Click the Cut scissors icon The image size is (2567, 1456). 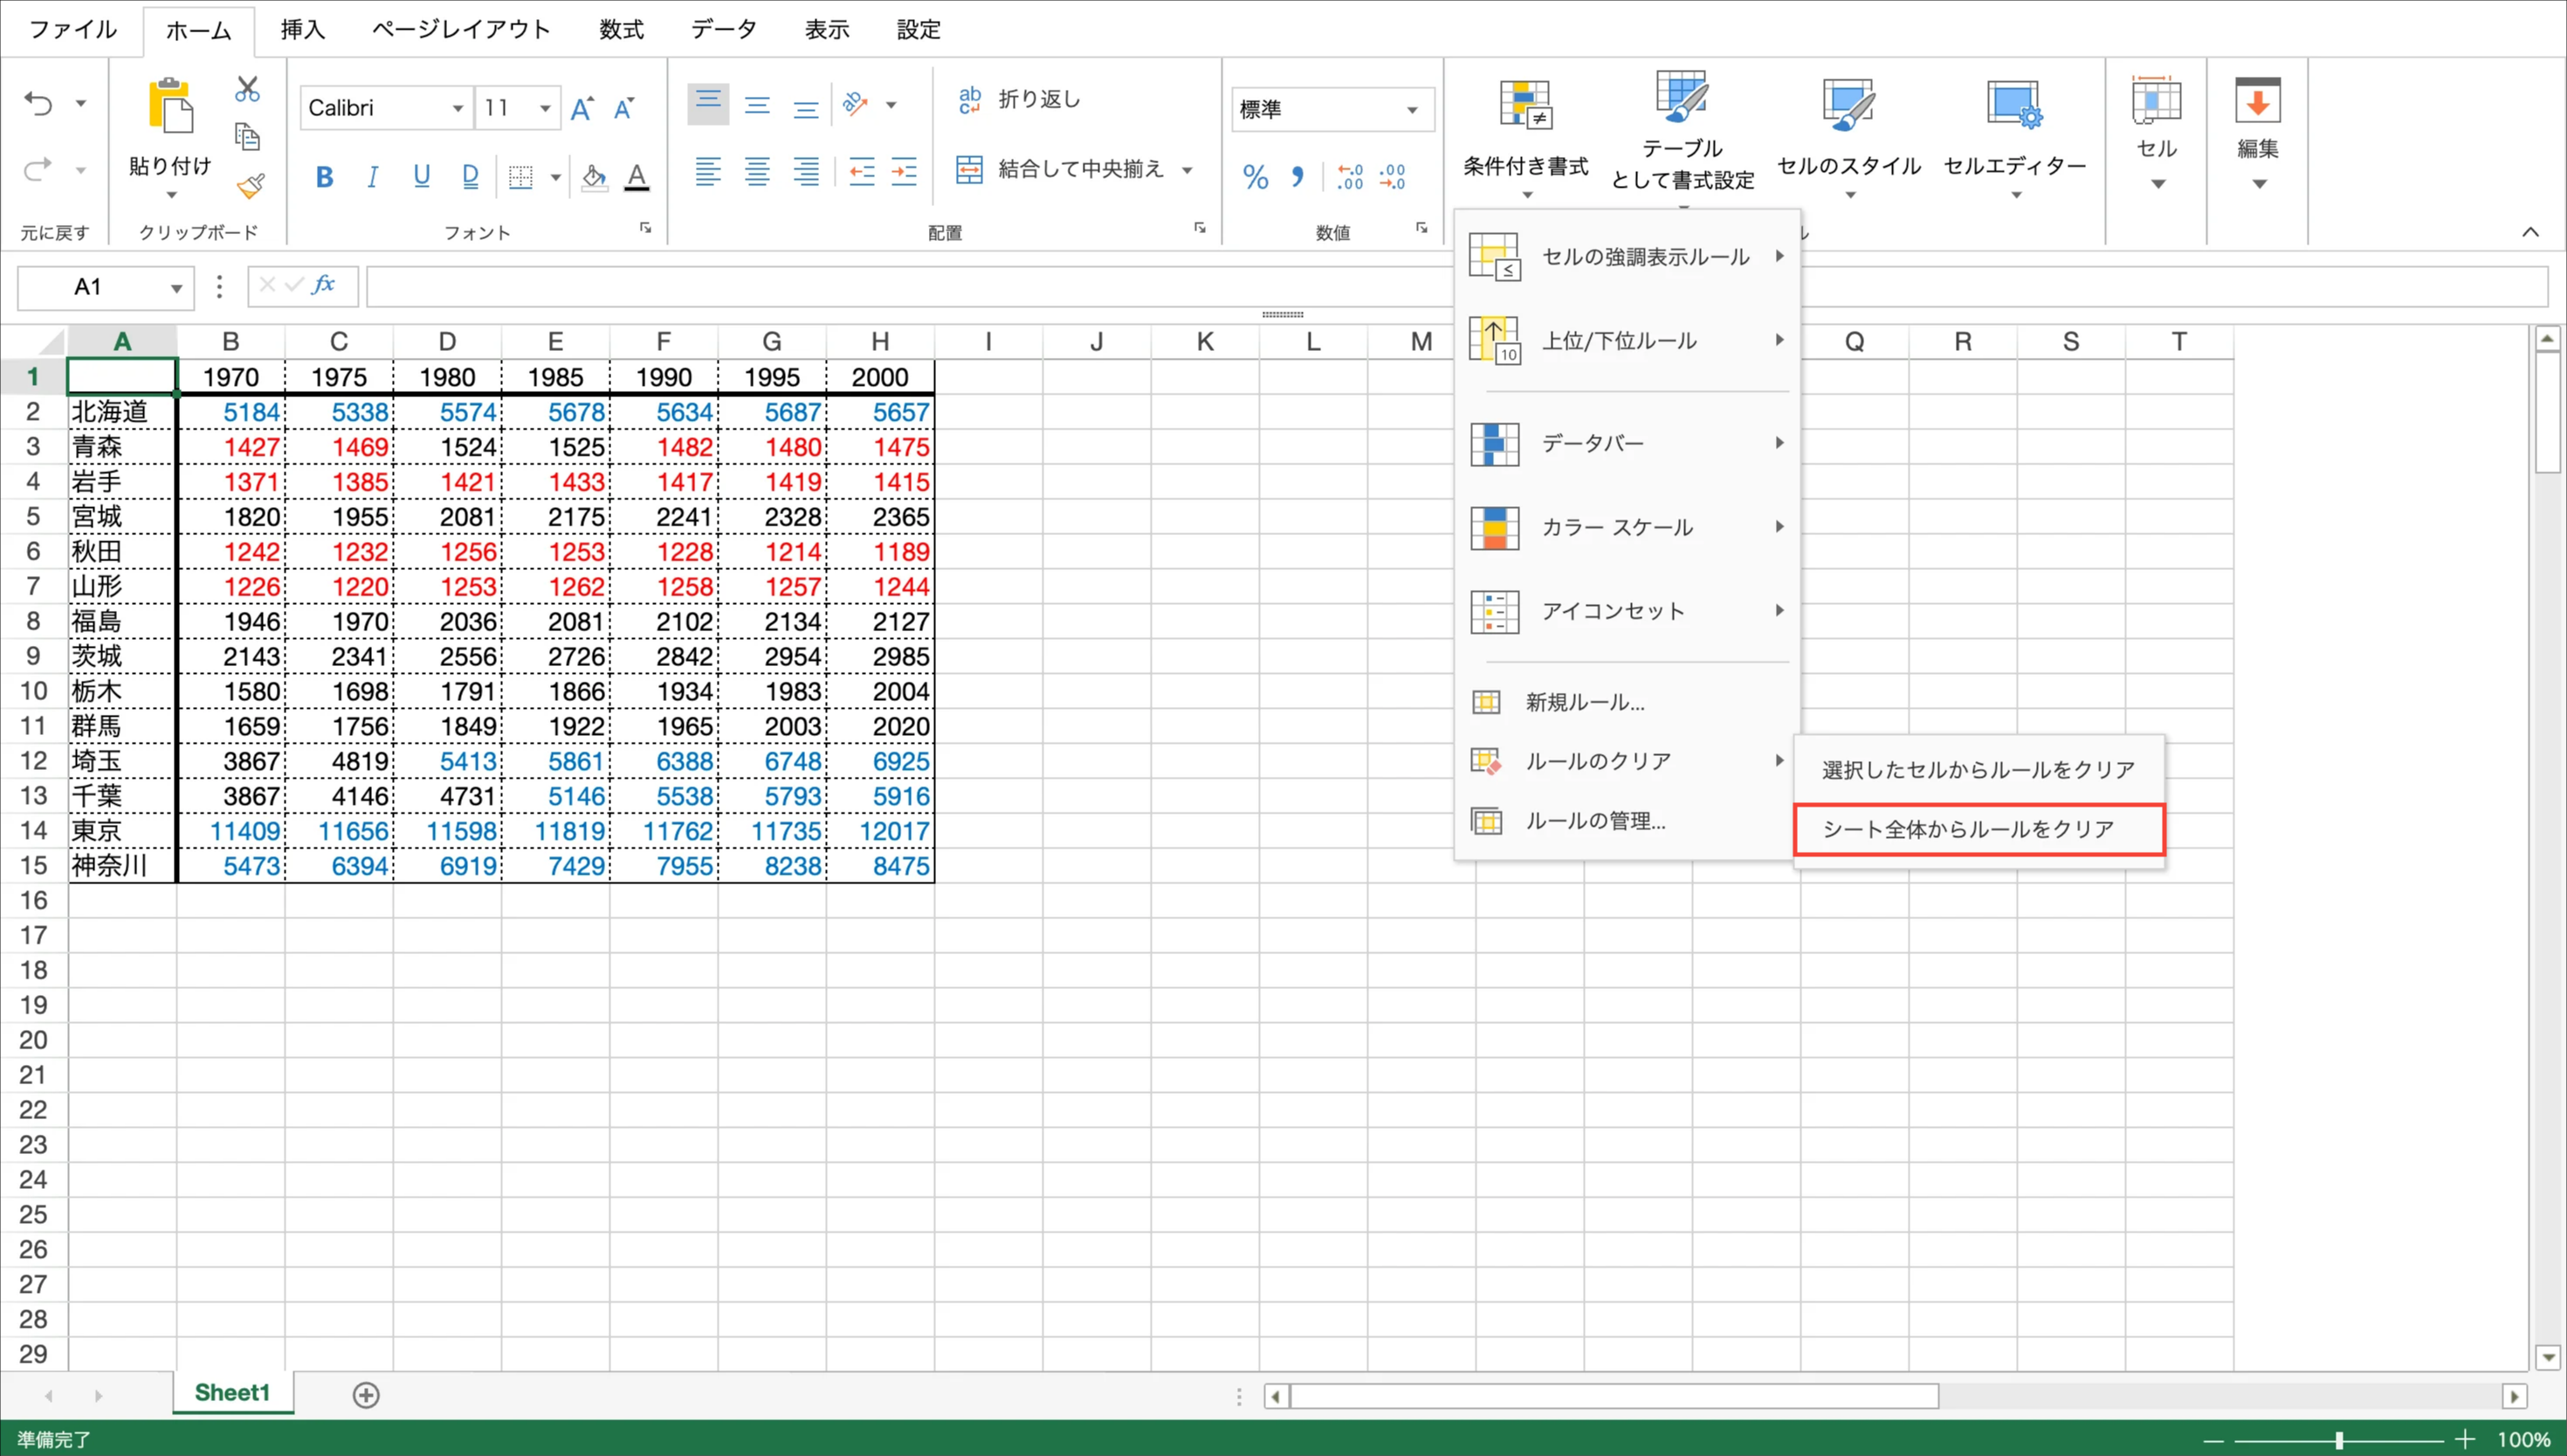(x=247, y=90)
